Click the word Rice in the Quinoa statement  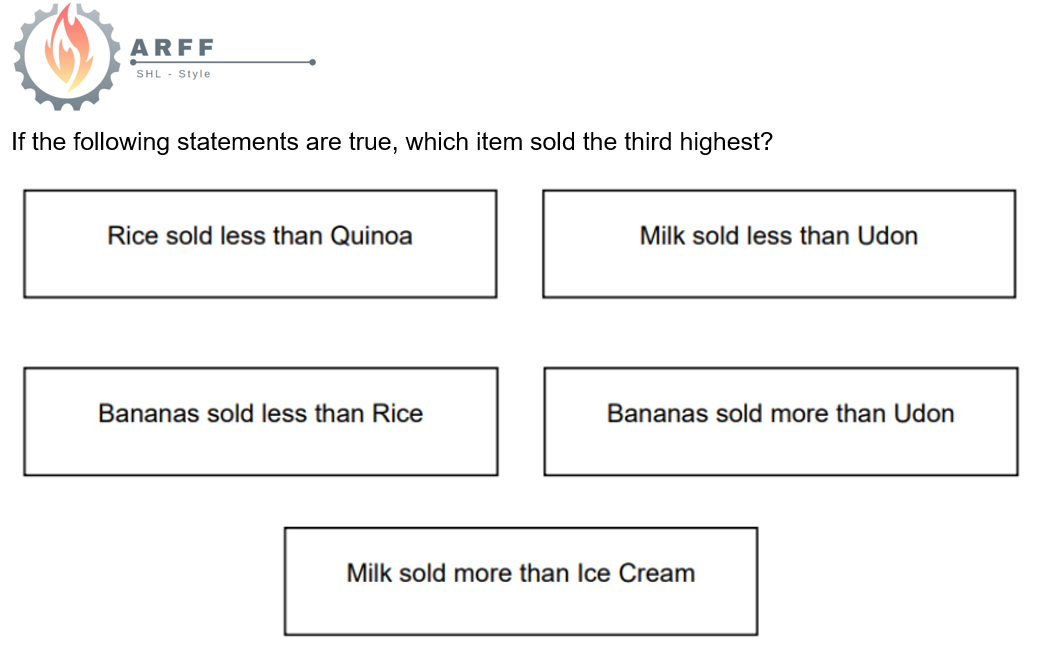132,236
